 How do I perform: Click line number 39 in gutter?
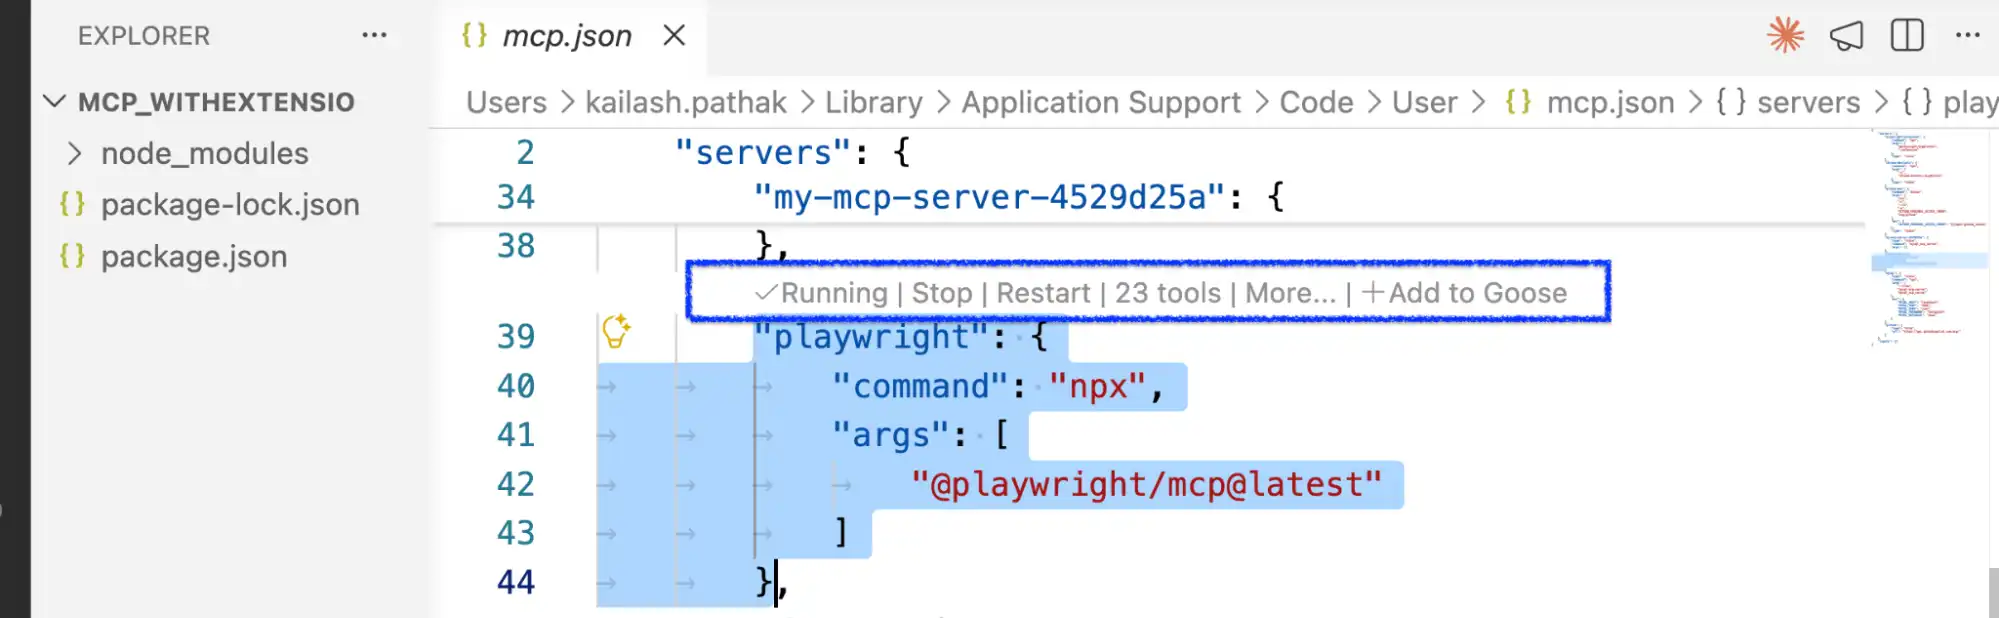click(516, 337)
